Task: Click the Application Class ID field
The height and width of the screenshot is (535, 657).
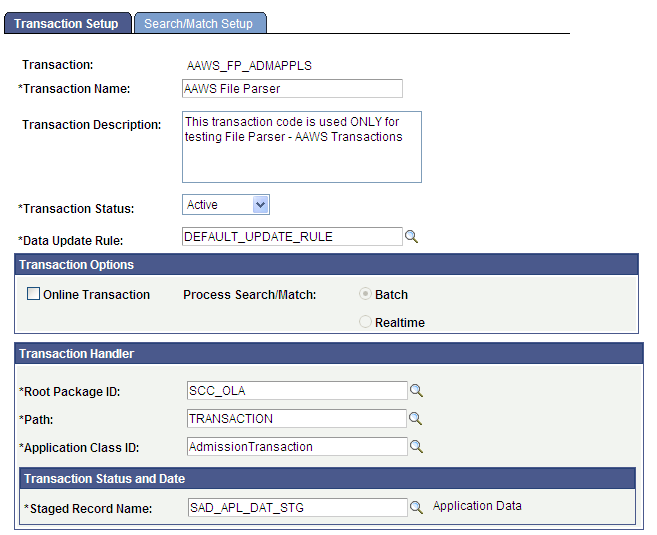Action: tap(297, 447)
